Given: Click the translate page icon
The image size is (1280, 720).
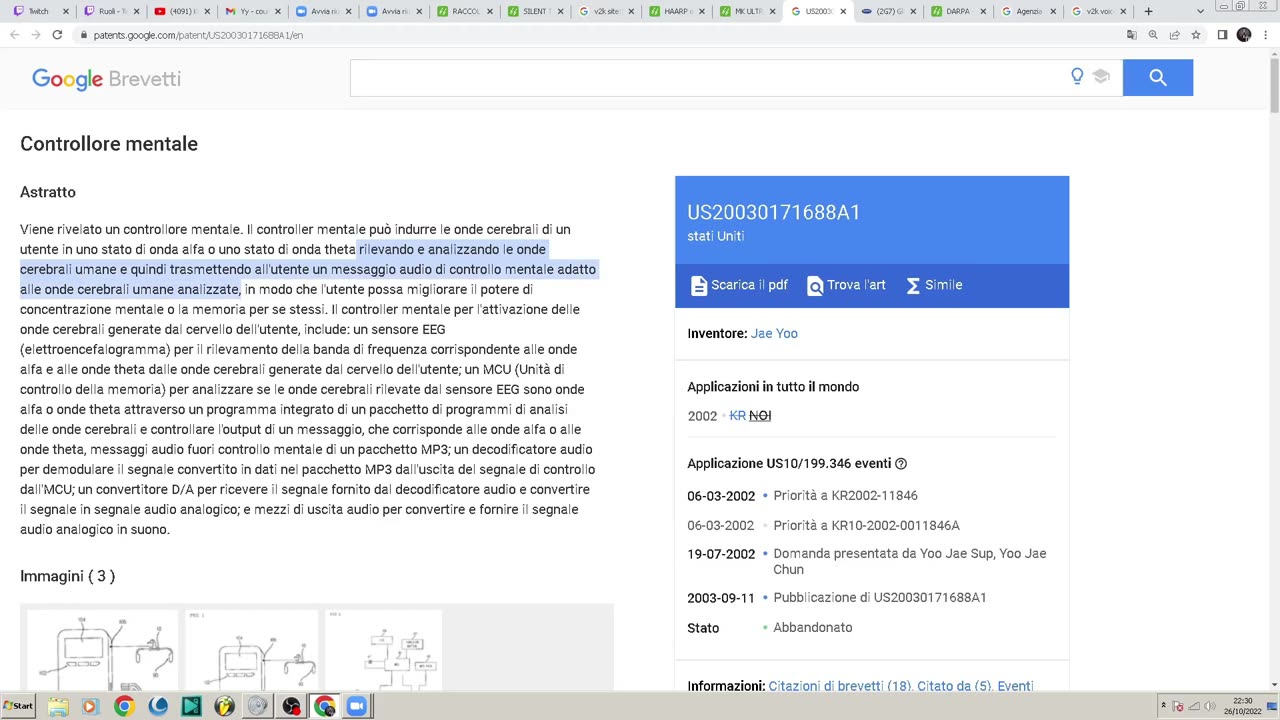Looking at the screenshot, I should (x=1131, y=35).
